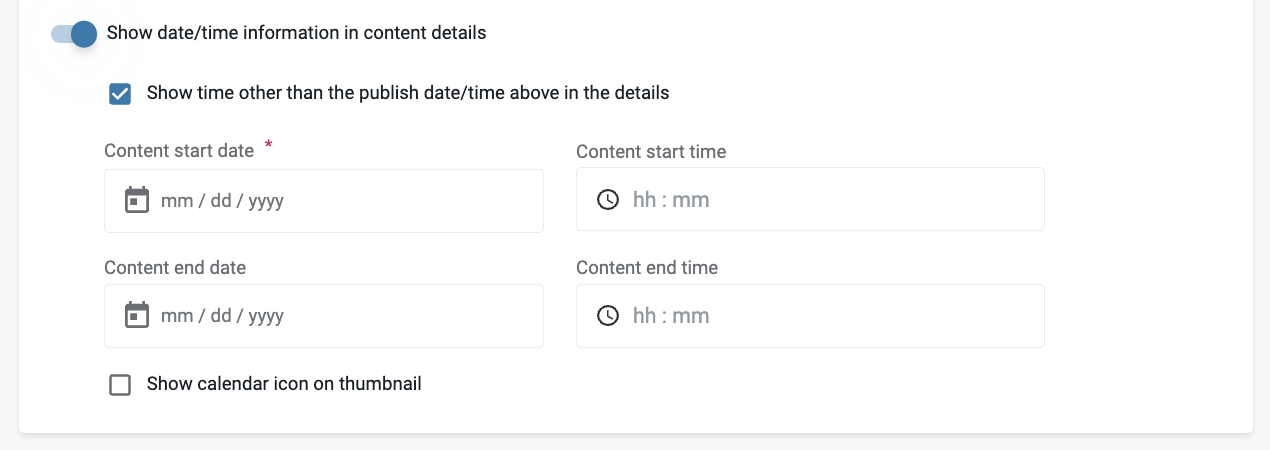Select the day segment of Content end date
Viewport: 1270px width, 450px height.
pos(221,316)
